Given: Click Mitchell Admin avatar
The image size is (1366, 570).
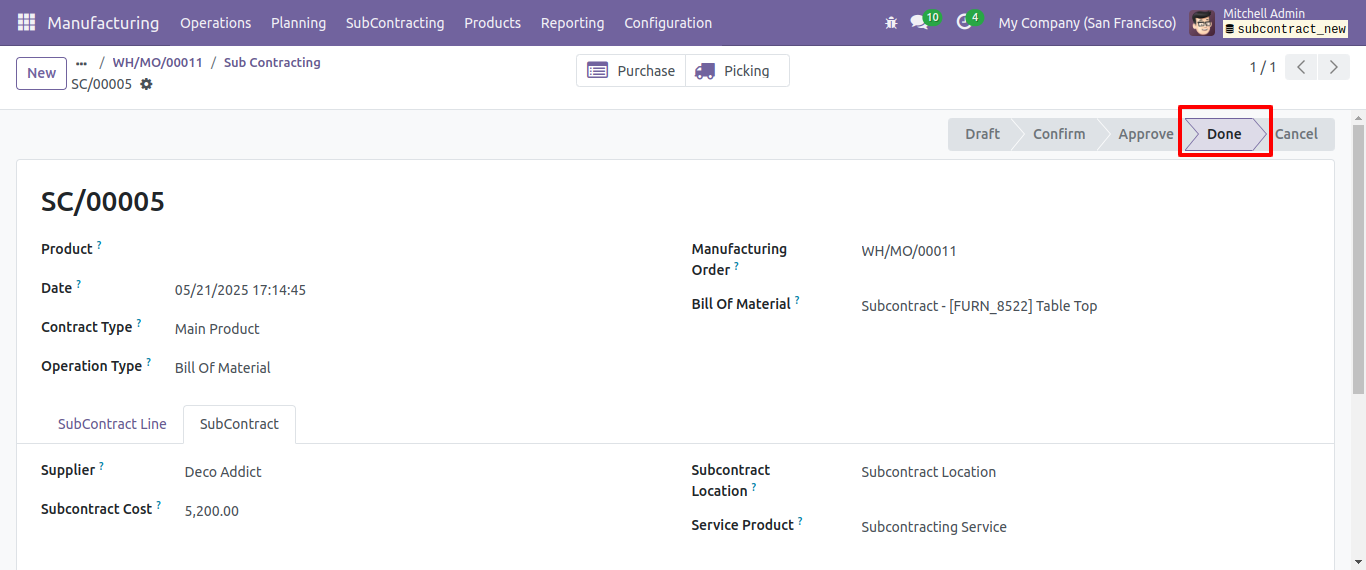Looking at the screenshot, I should pyautogui.click(x=1202, y=22).
